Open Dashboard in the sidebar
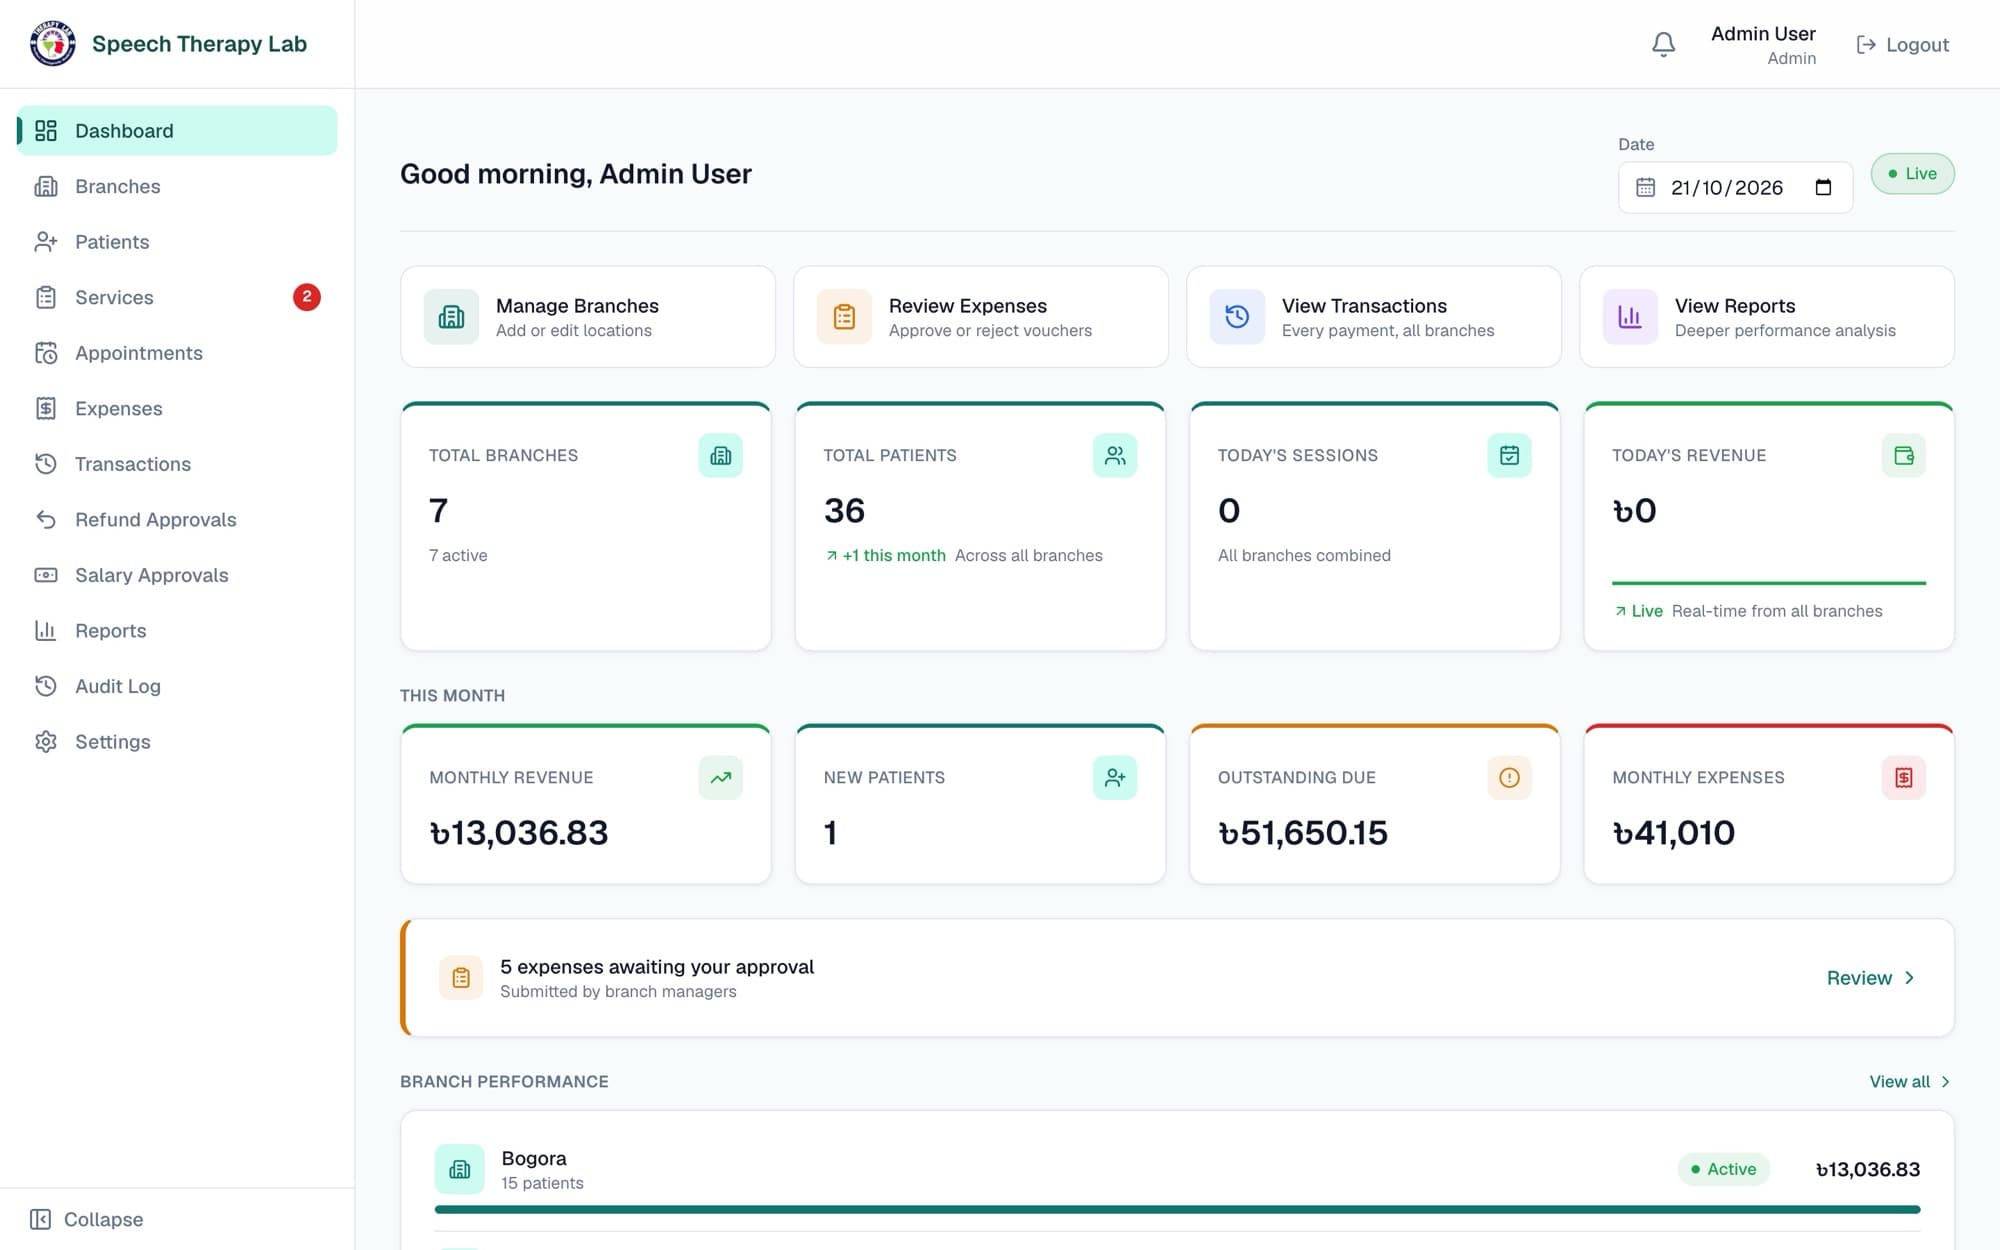This screenshot has width=2000, height=1250. pos(177,131)
